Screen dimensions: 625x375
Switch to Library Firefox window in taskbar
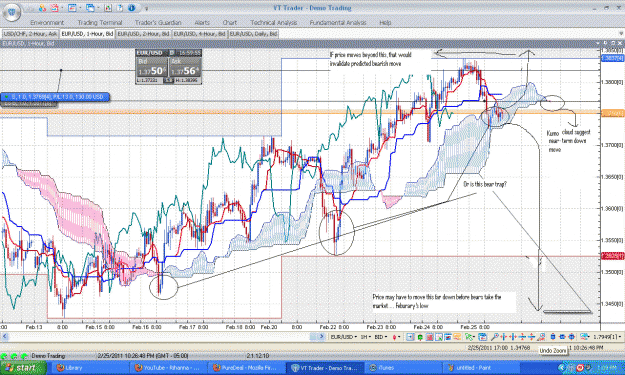tap(89, 368)
